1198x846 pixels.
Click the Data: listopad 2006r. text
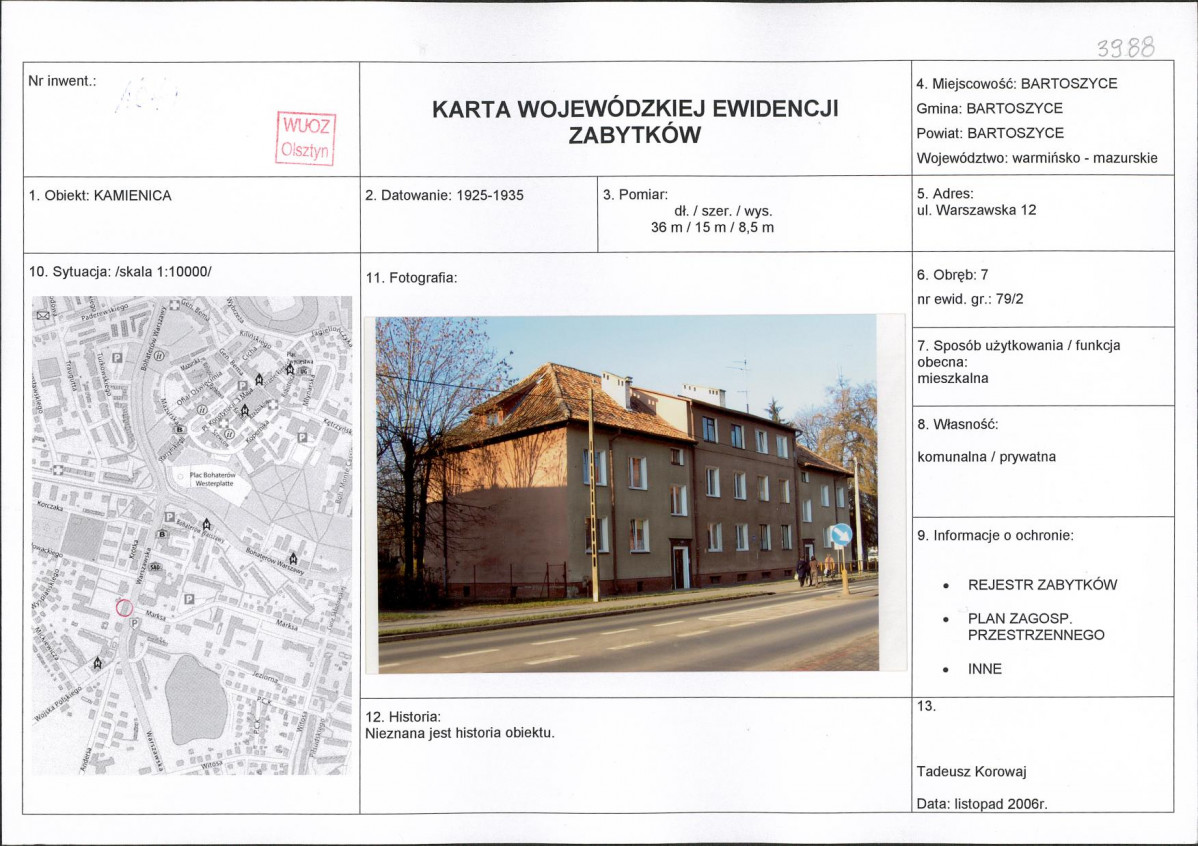(982, 804)
